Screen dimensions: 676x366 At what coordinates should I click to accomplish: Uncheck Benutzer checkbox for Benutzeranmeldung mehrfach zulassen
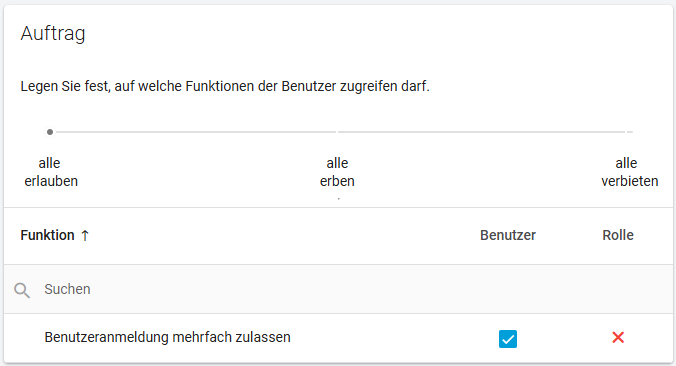(x=508, y=338)
